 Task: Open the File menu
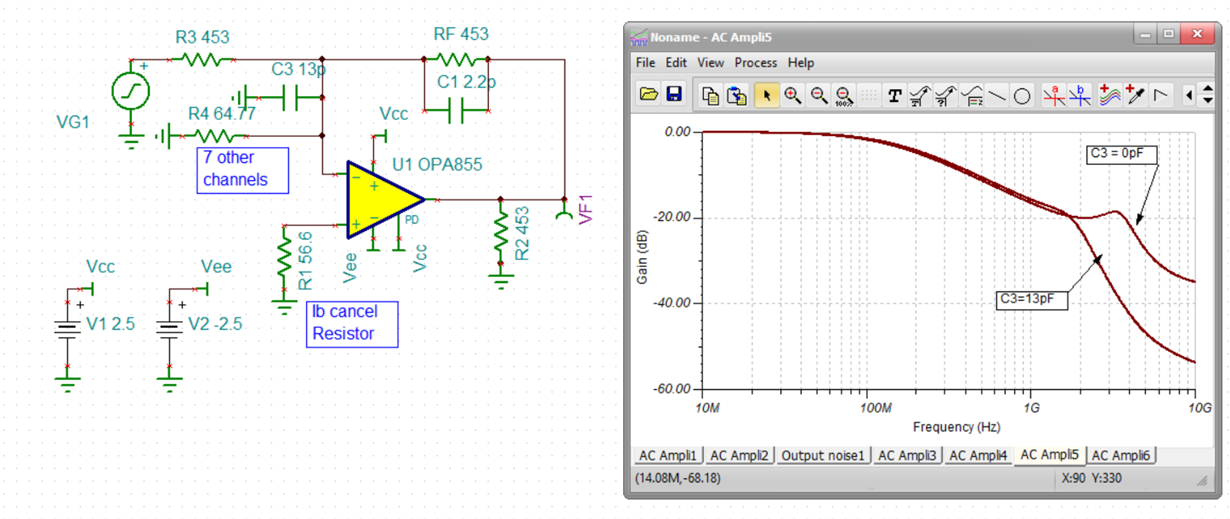coord(646,62)
